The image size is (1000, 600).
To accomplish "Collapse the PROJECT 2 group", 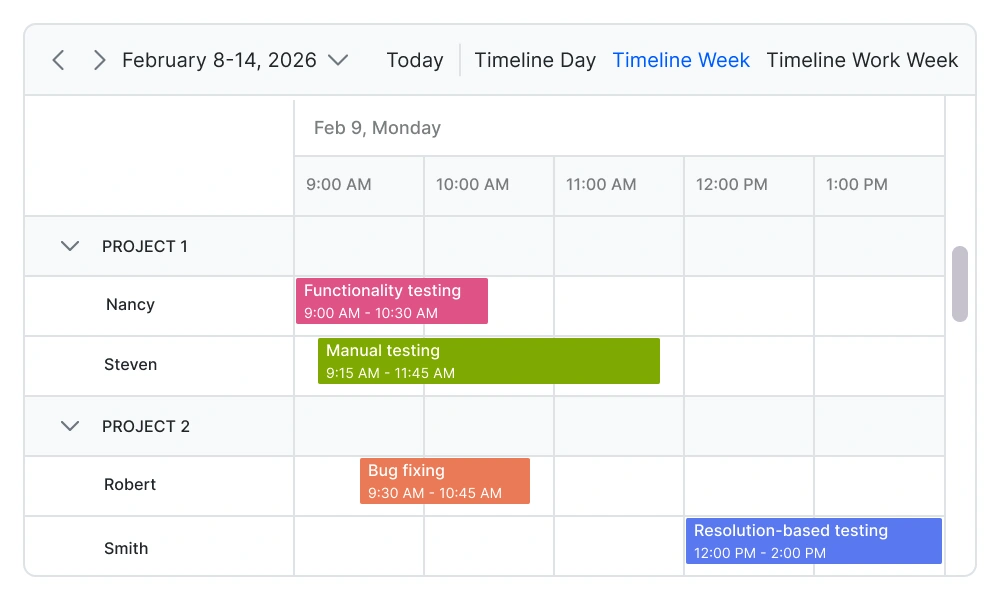I will tap(69, 426).
